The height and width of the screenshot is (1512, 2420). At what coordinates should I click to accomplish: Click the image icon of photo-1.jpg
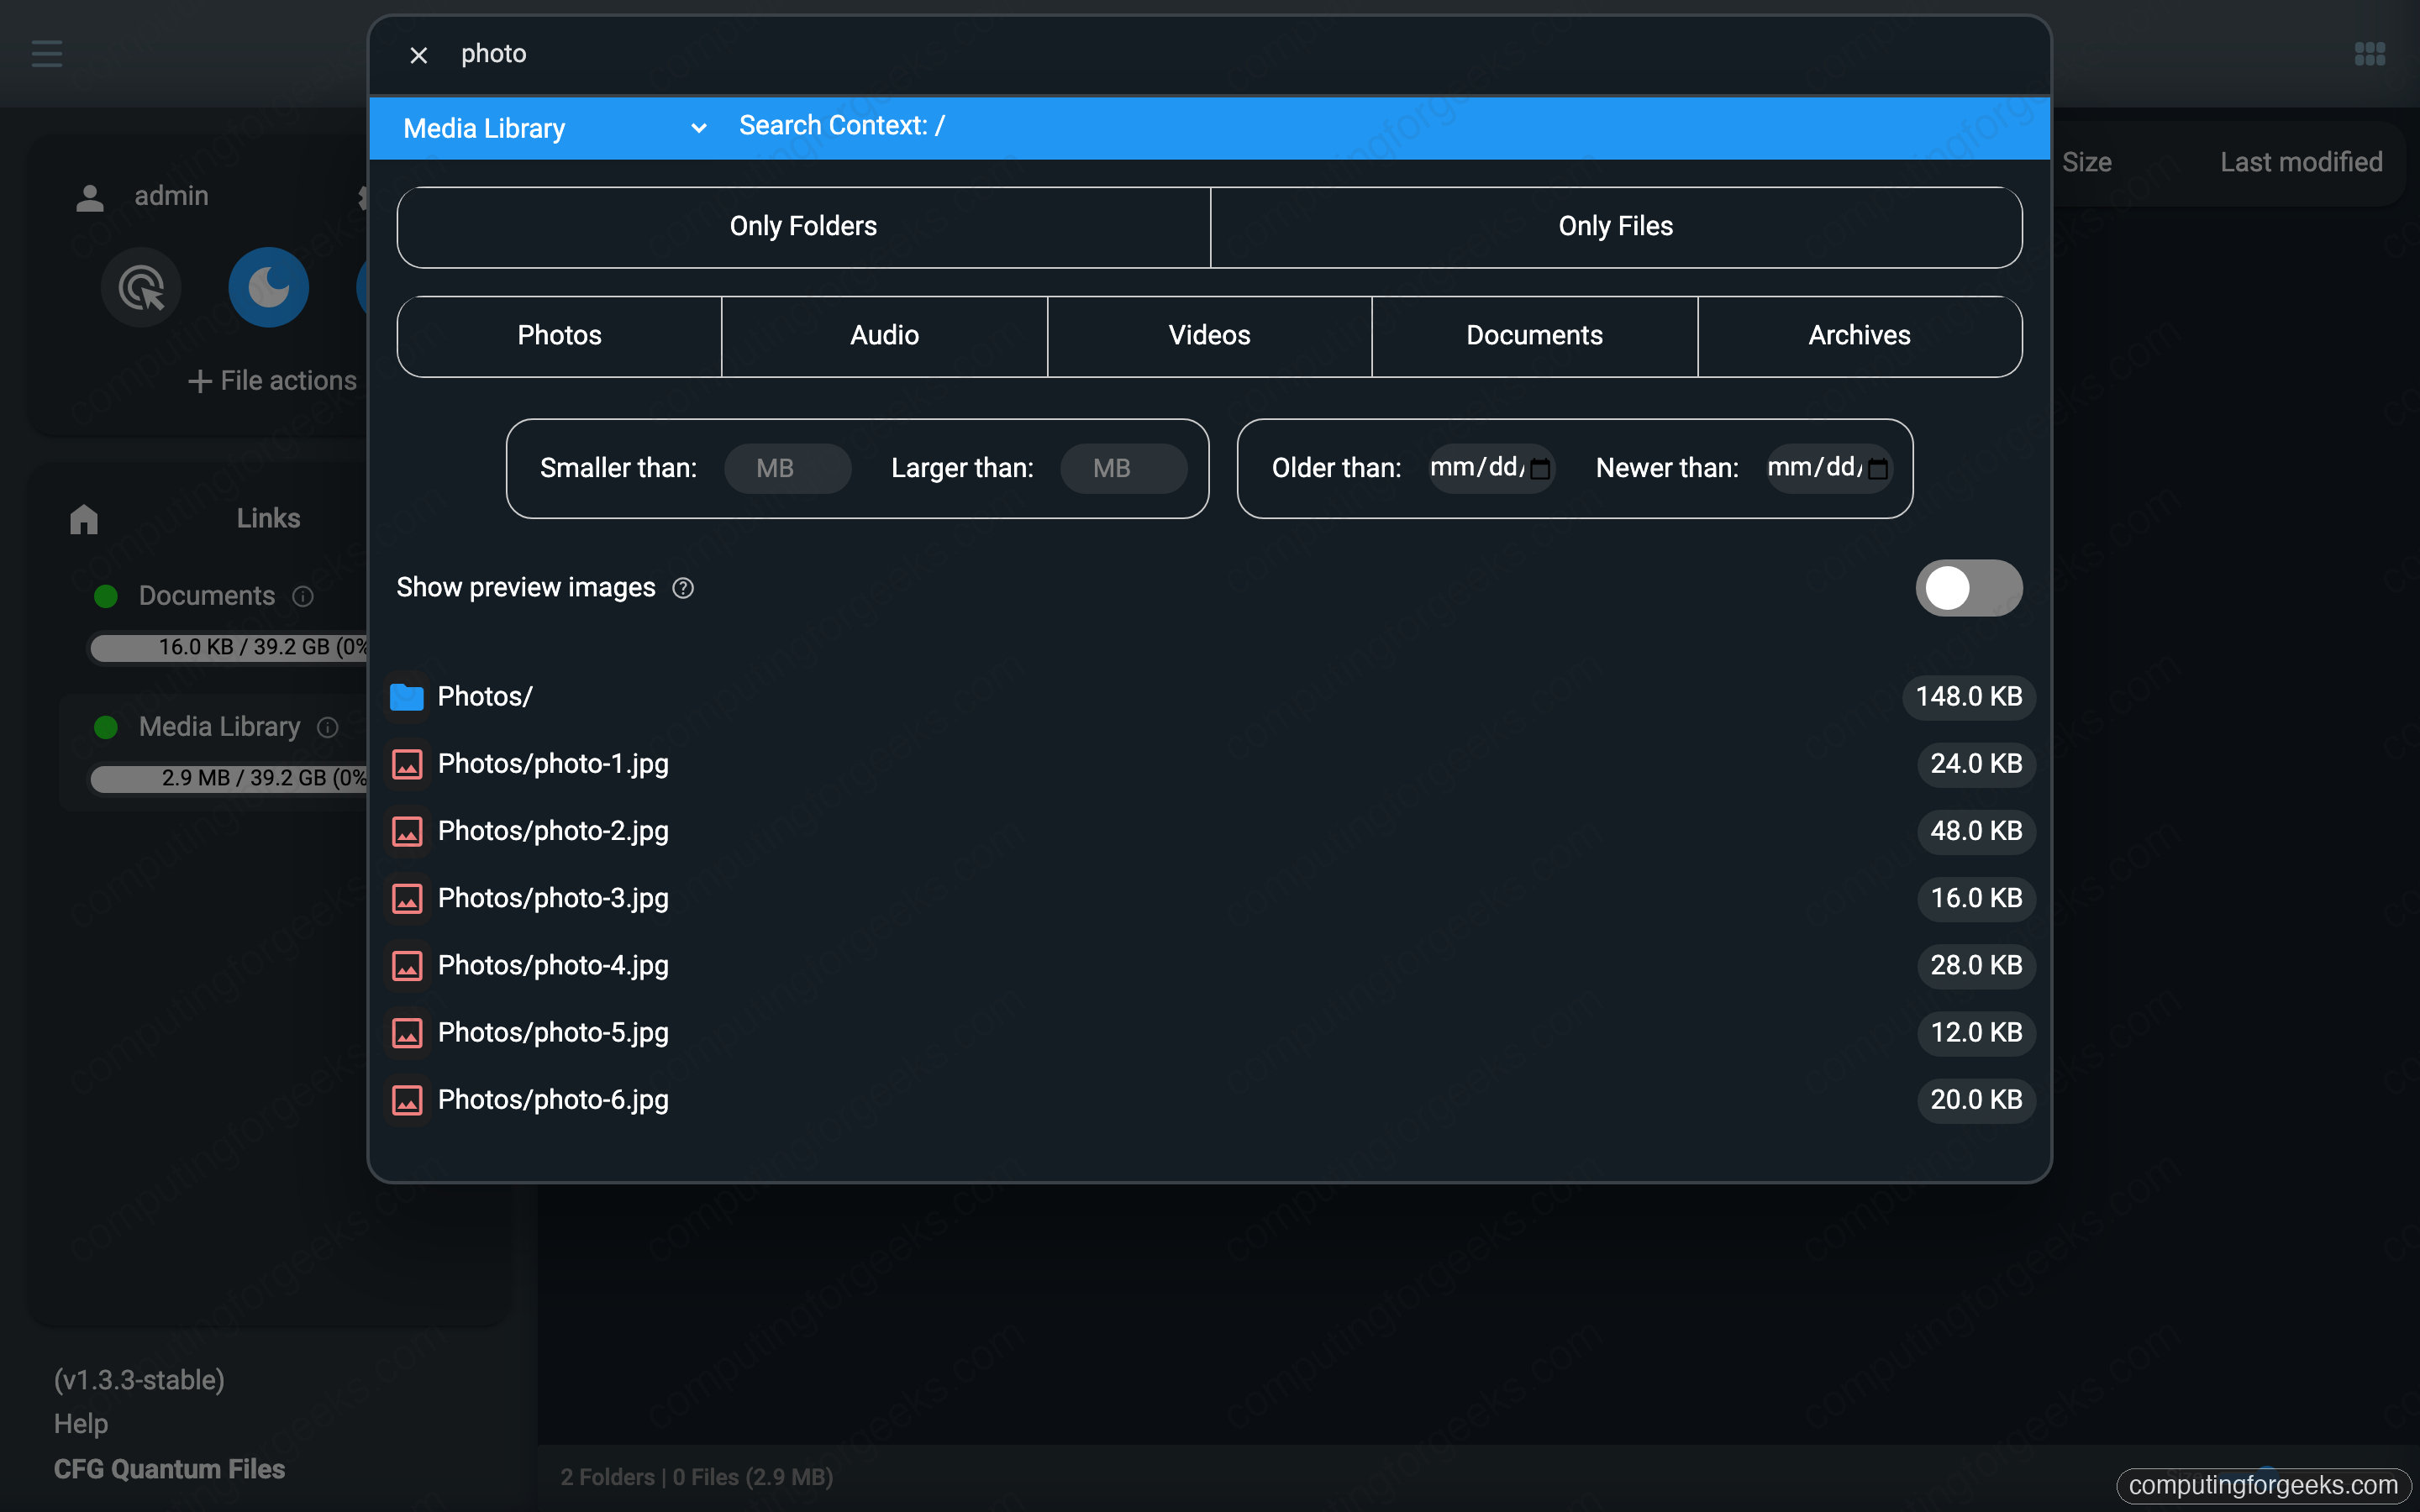coord(407,764)
